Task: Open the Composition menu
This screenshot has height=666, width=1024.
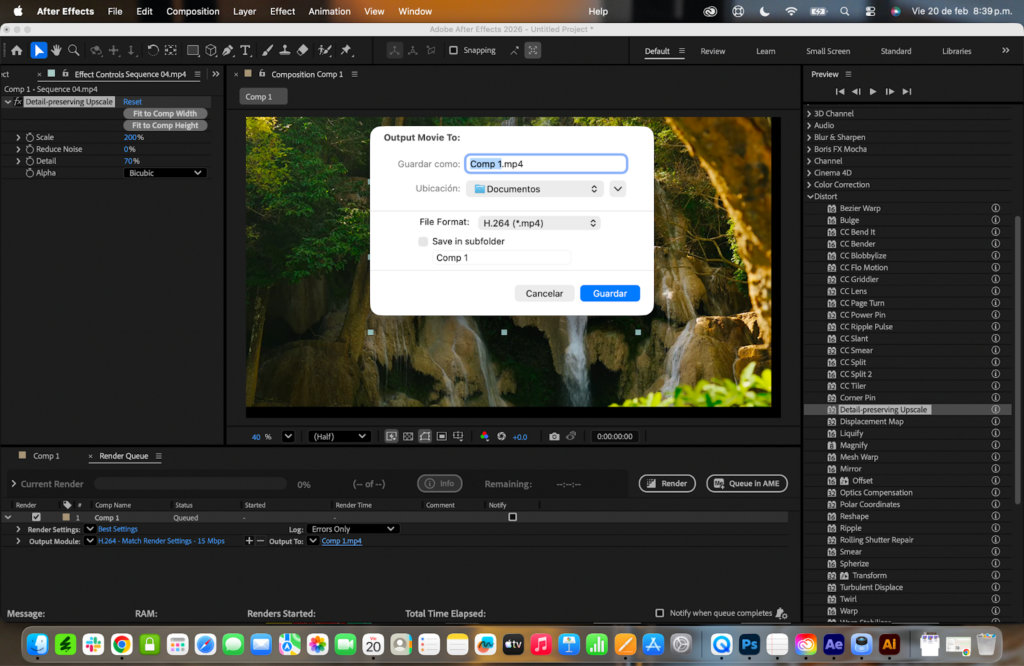Action: point(192,11)
